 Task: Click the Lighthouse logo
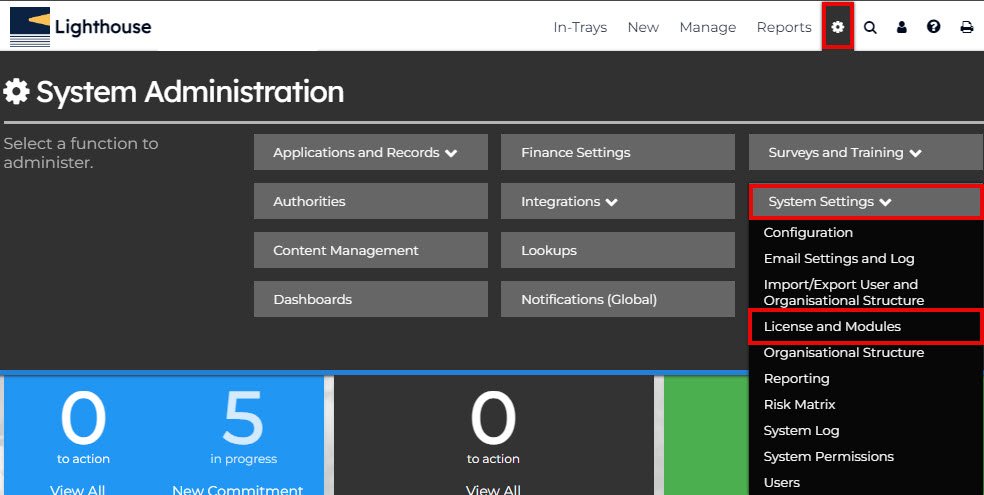click(81, 27)
